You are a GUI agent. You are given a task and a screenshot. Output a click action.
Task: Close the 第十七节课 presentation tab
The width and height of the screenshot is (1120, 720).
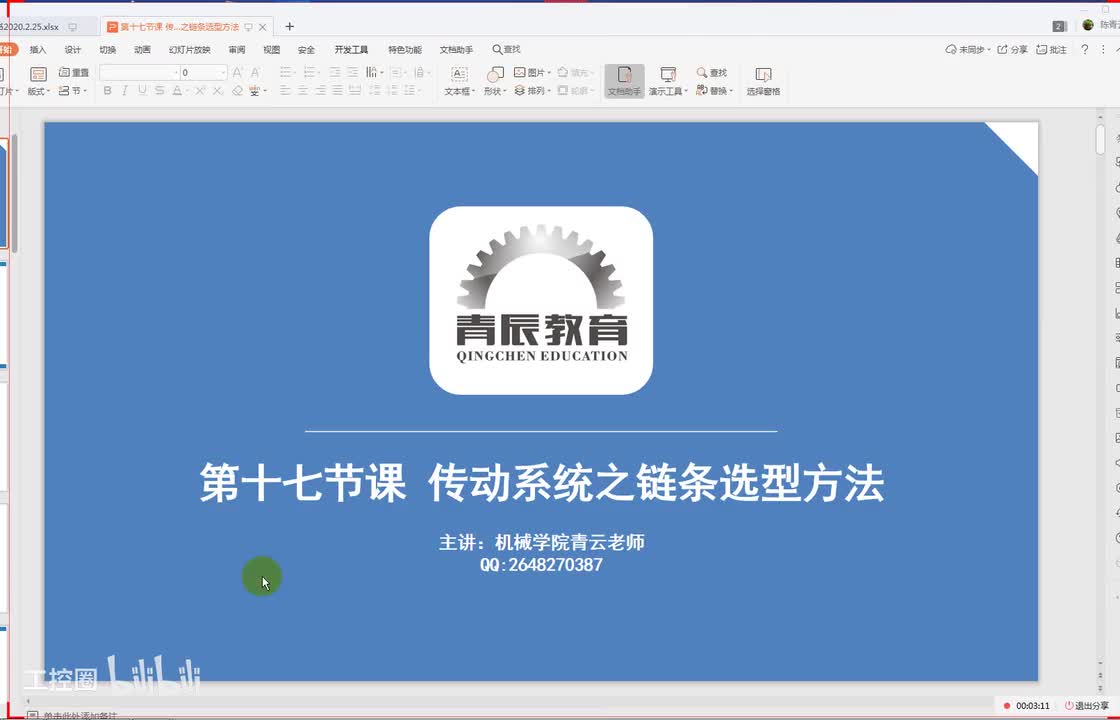click(263, 27)
